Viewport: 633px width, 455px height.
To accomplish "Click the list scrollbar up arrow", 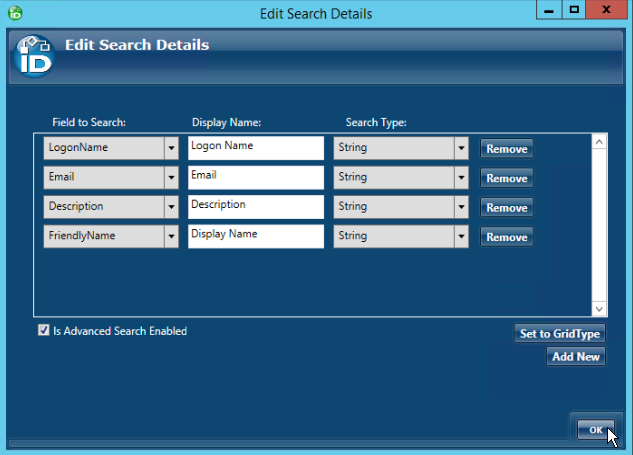I will tap(599, 142).
